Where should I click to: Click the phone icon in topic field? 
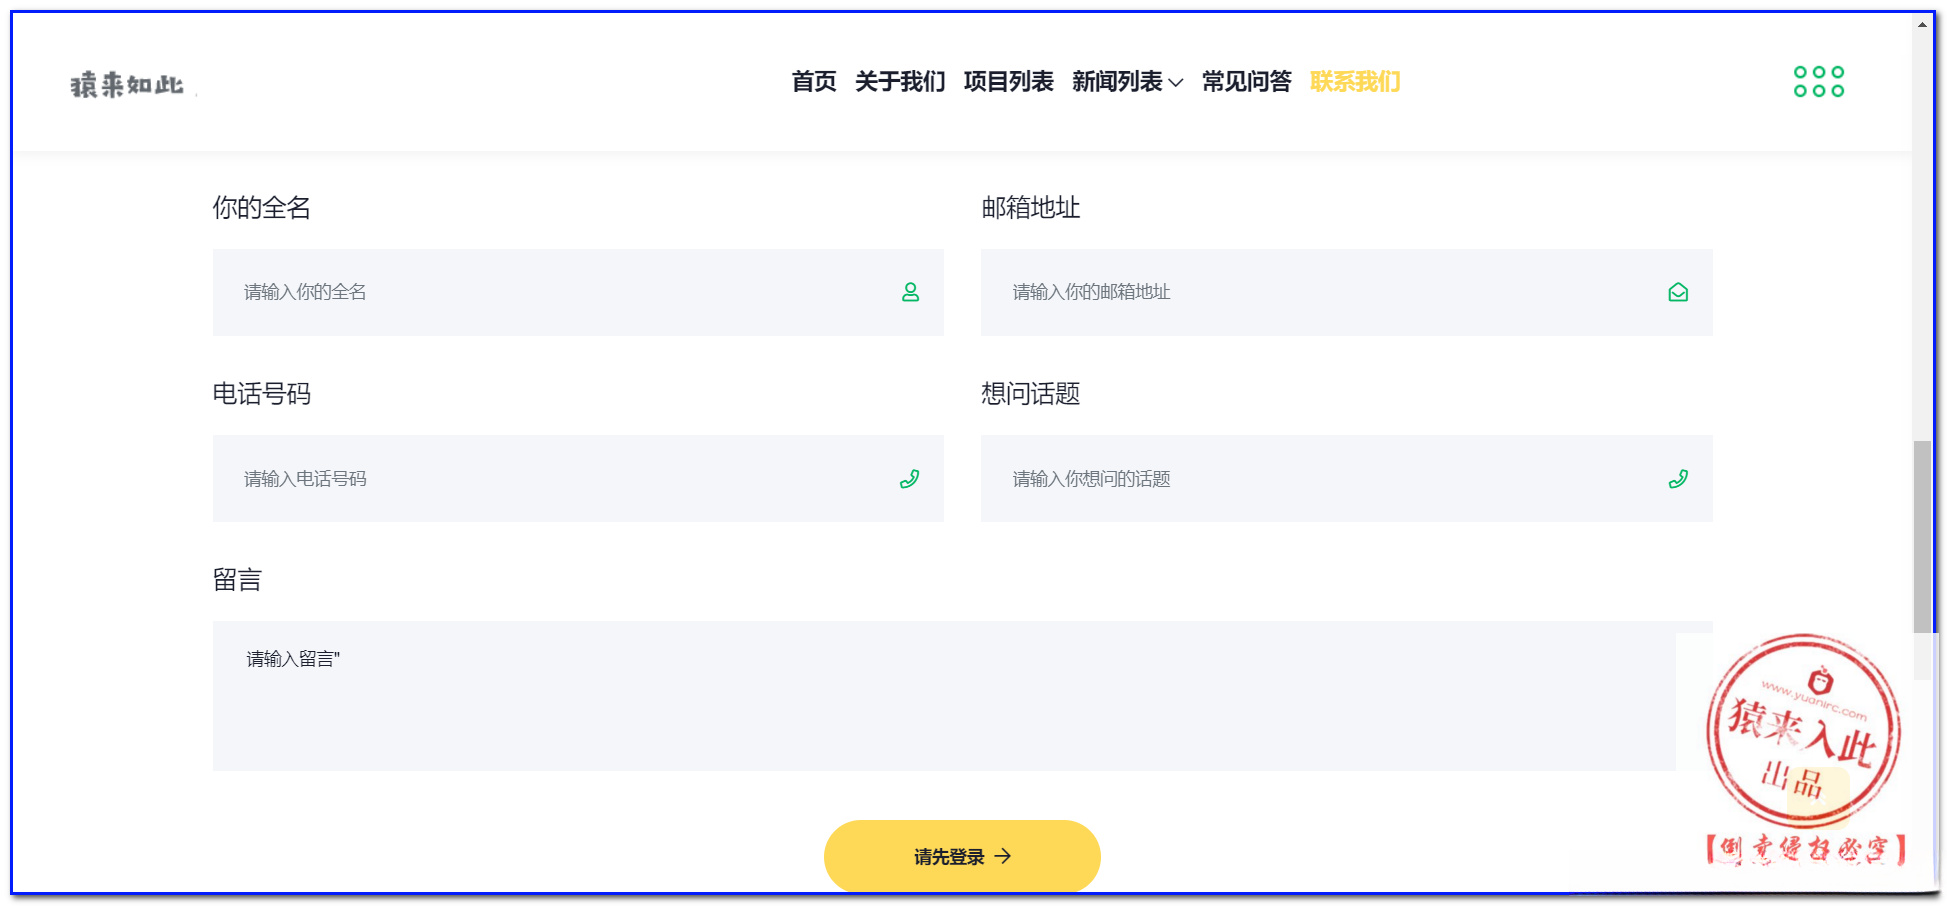click(x=1678, y=479)
